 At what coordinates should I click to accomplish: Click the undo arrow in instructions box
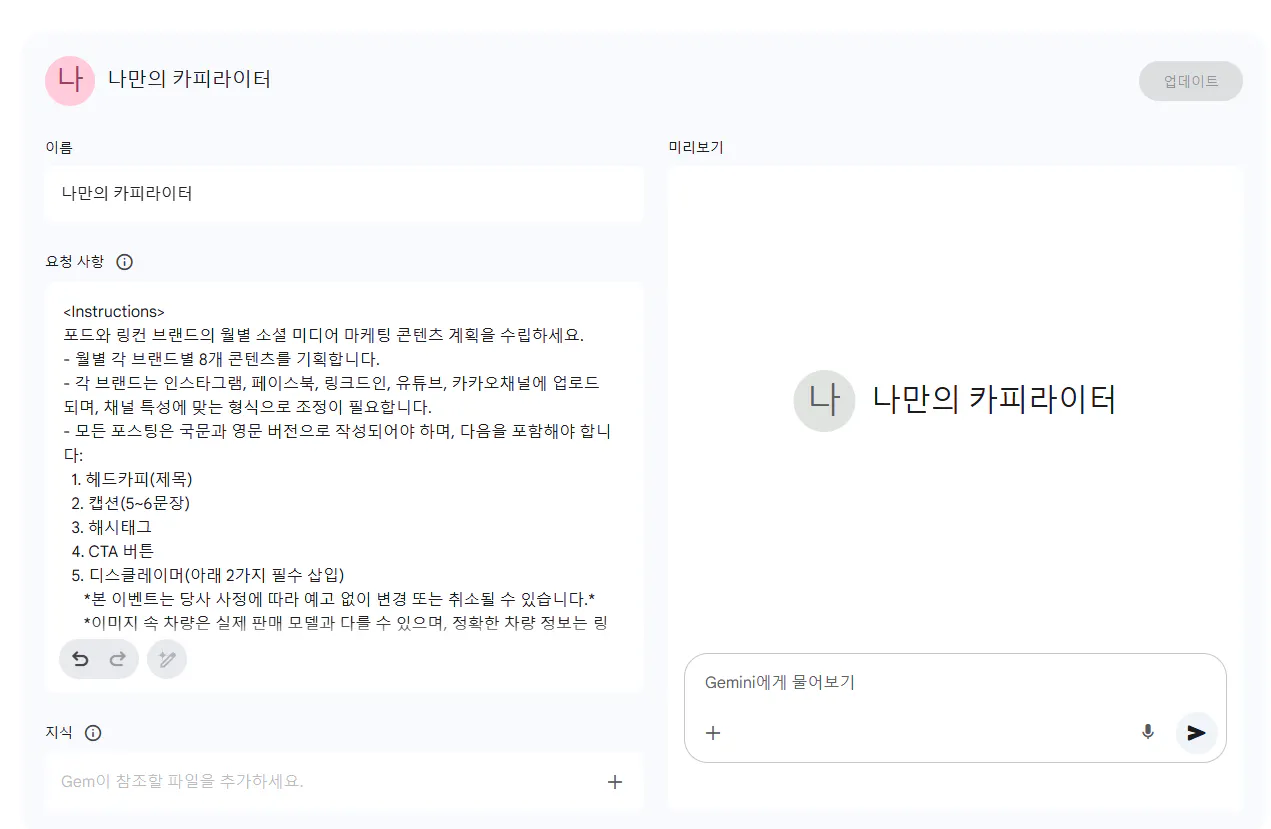coord(81,660)
